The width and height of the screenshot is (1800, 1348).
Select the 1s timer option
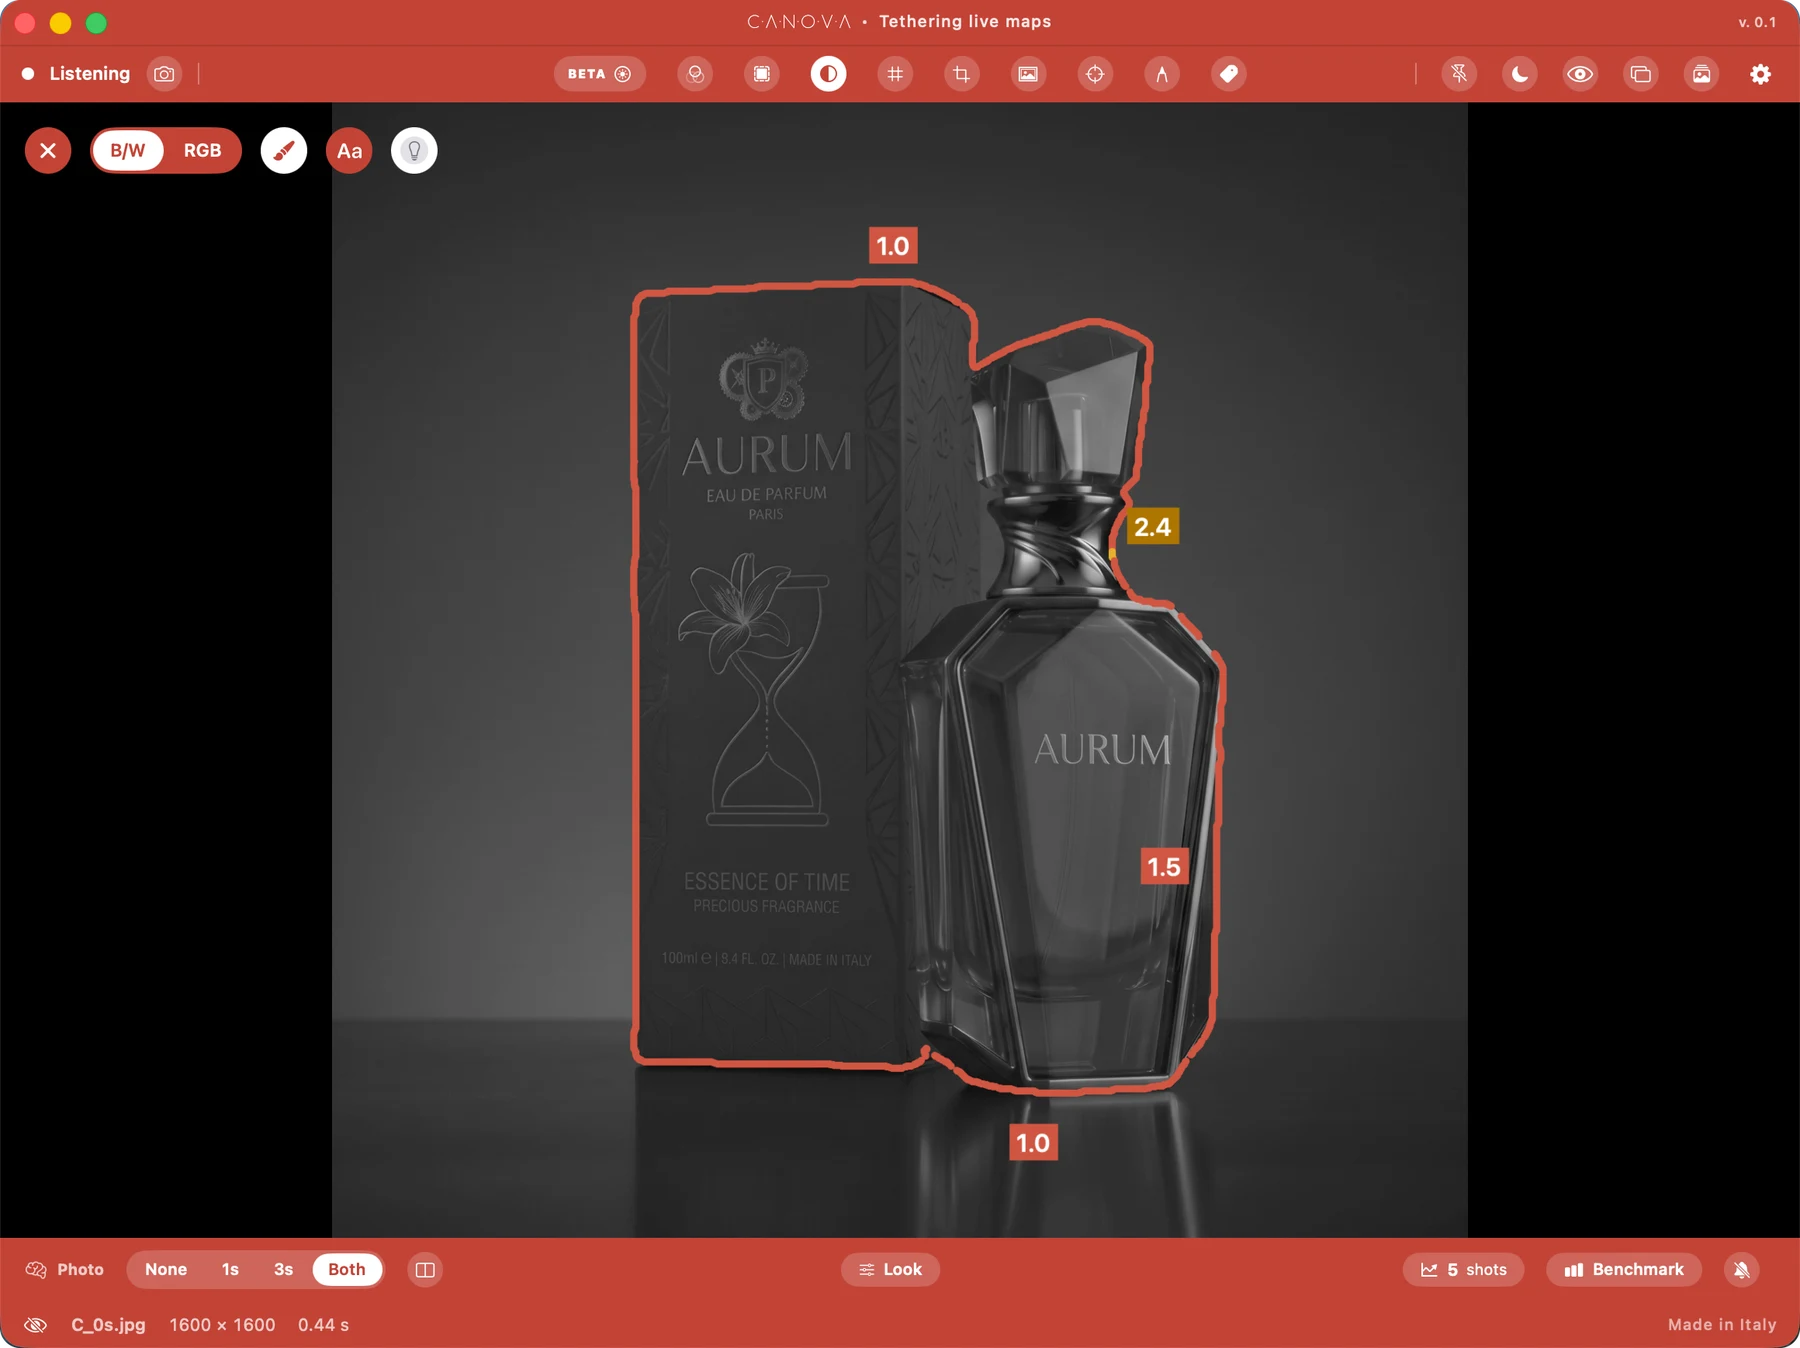(230, 1269)
